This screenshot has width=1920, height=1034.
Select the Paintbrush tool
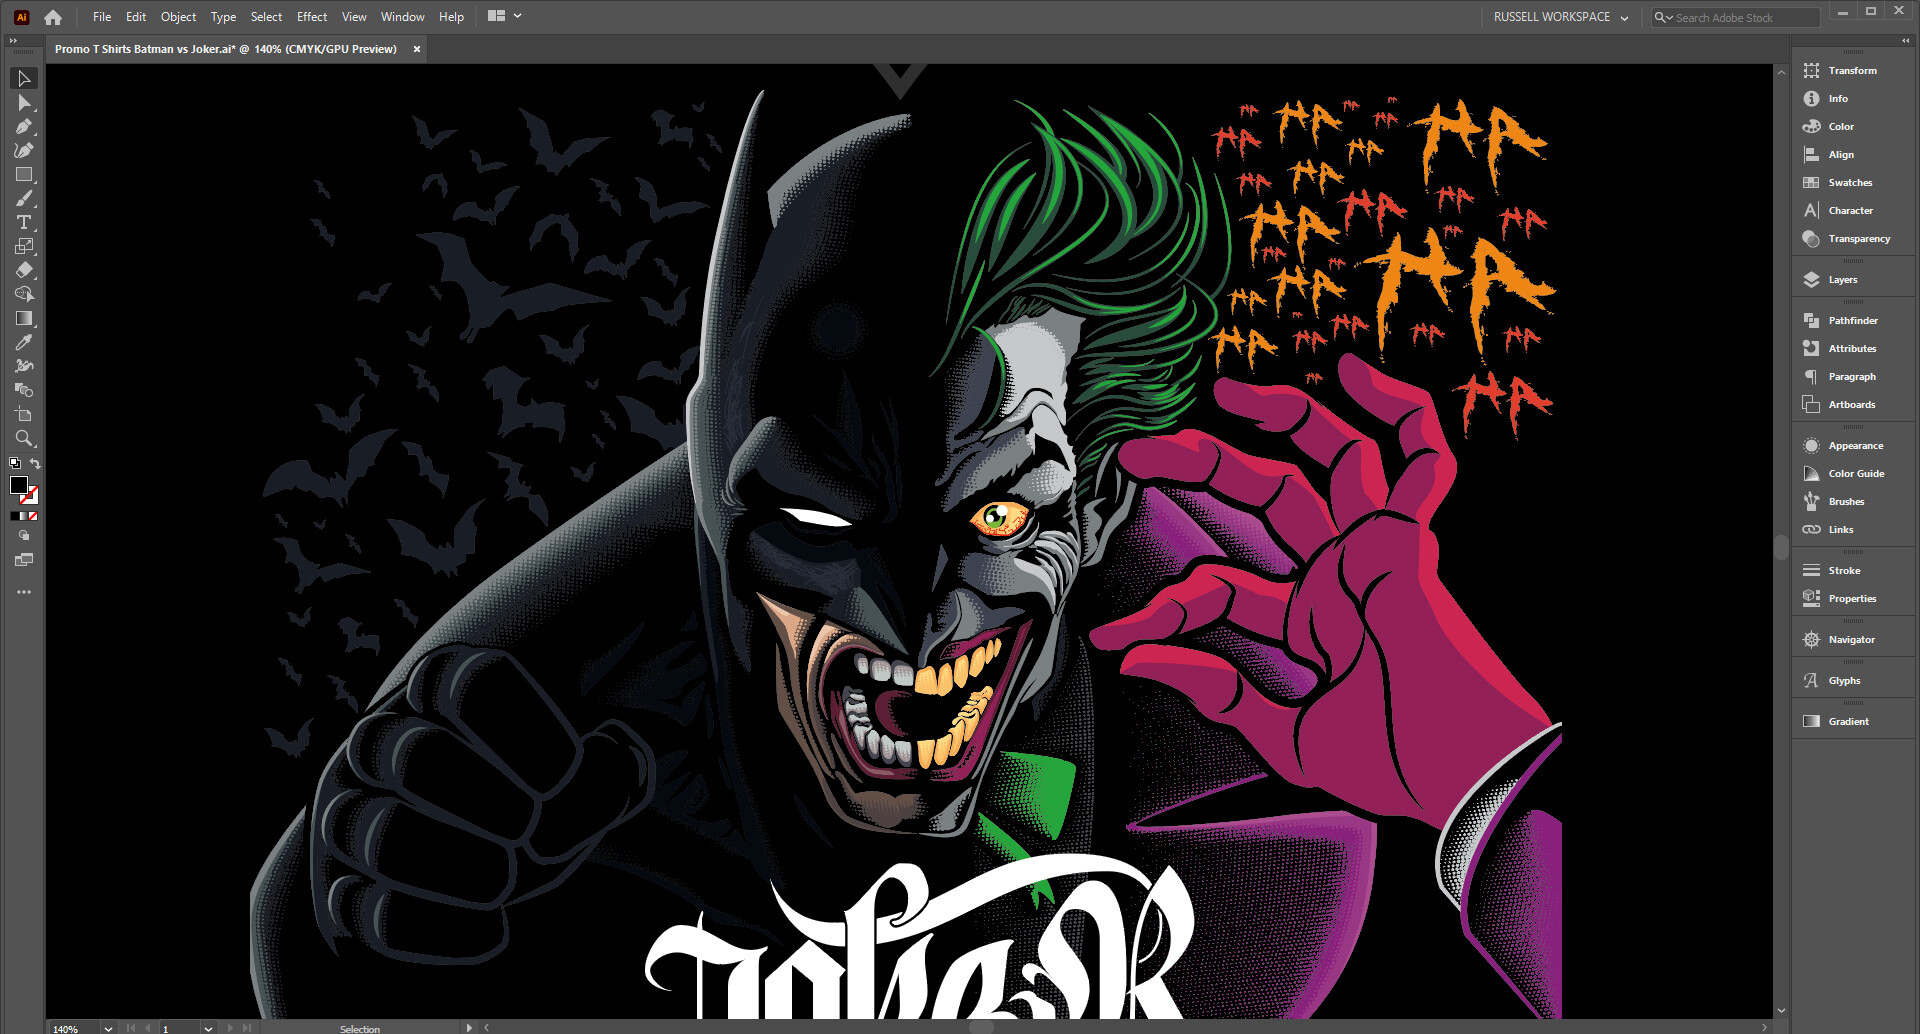tap(22, 198)
